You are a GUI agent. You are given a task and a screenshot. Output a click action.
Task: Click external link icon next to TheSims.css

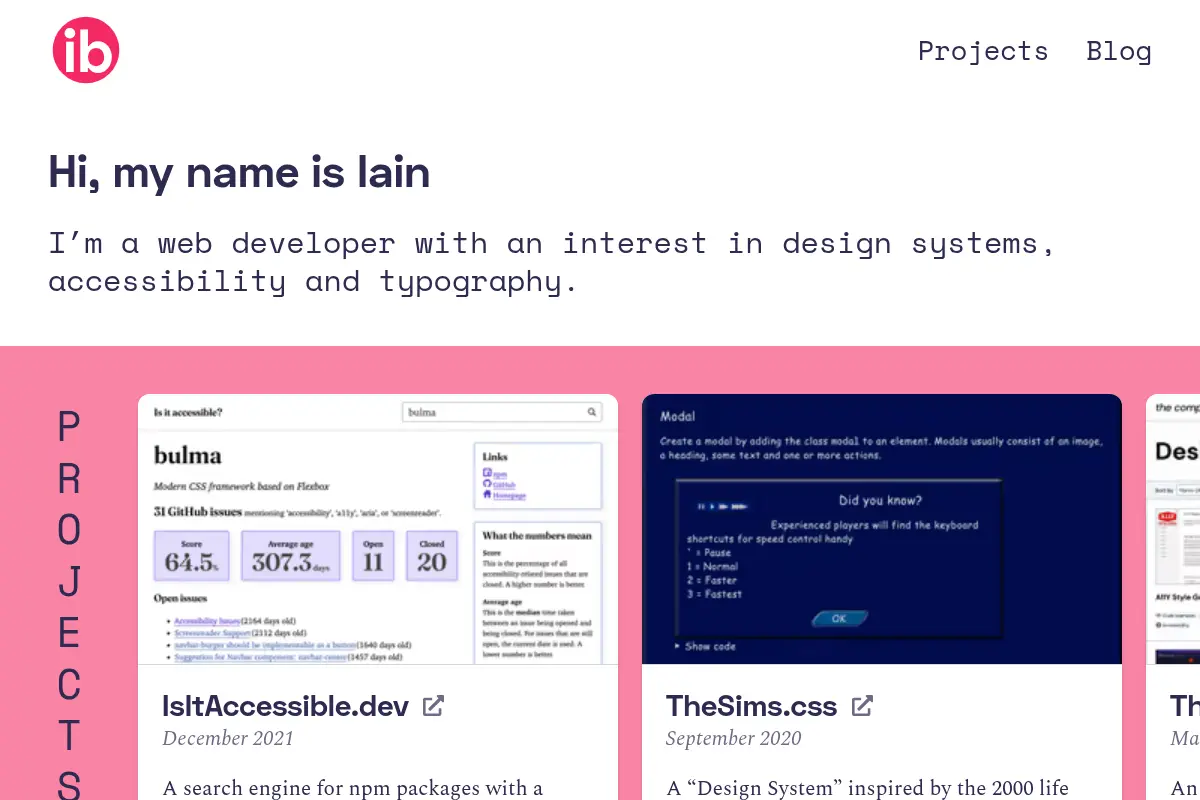coord(862,706)
